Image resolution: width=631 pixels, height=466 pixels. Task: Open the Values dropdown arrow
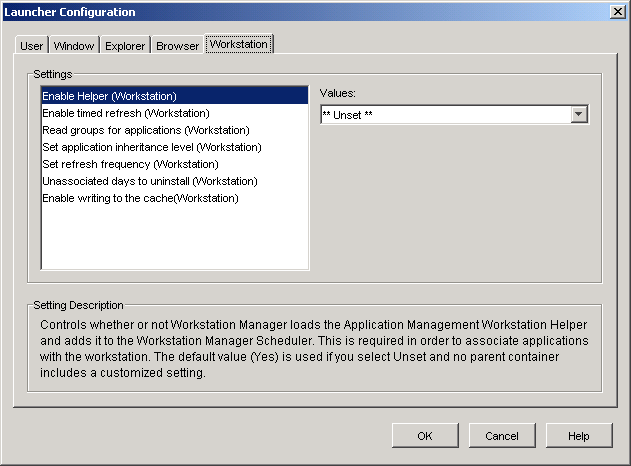tap(579, 115)
